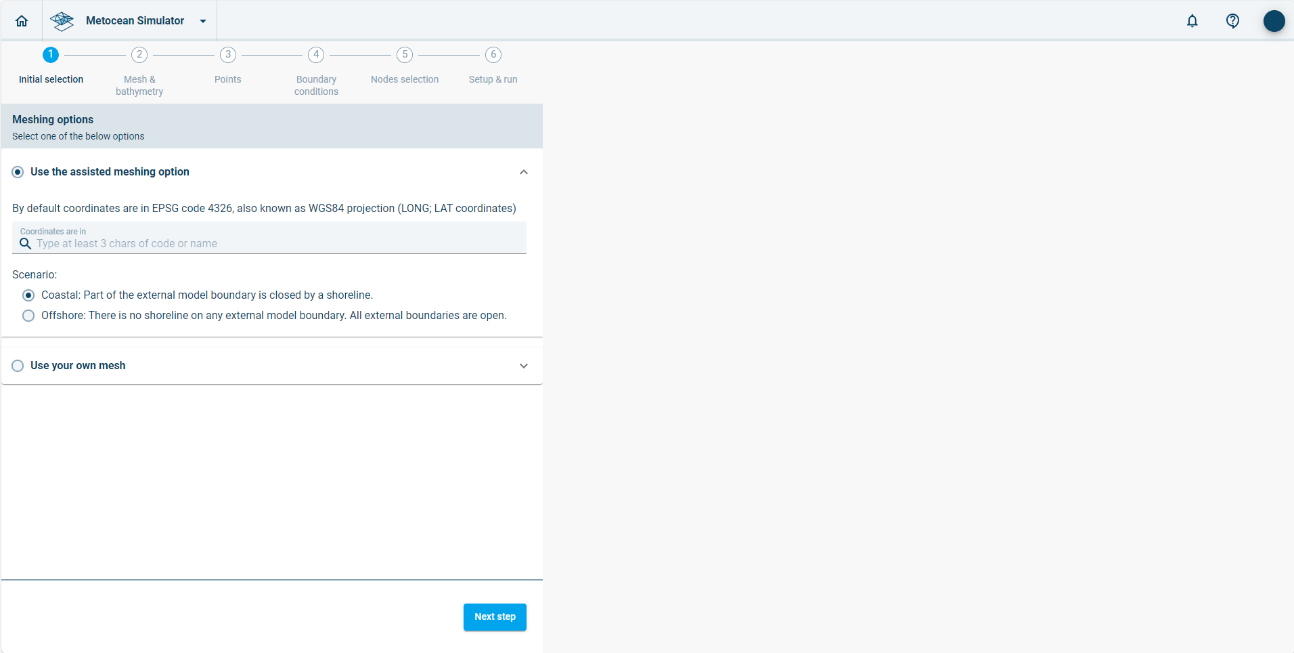Open the Metocean Simulator dropdown arrow
This screenshot has width=1294, height=653.
203,21
